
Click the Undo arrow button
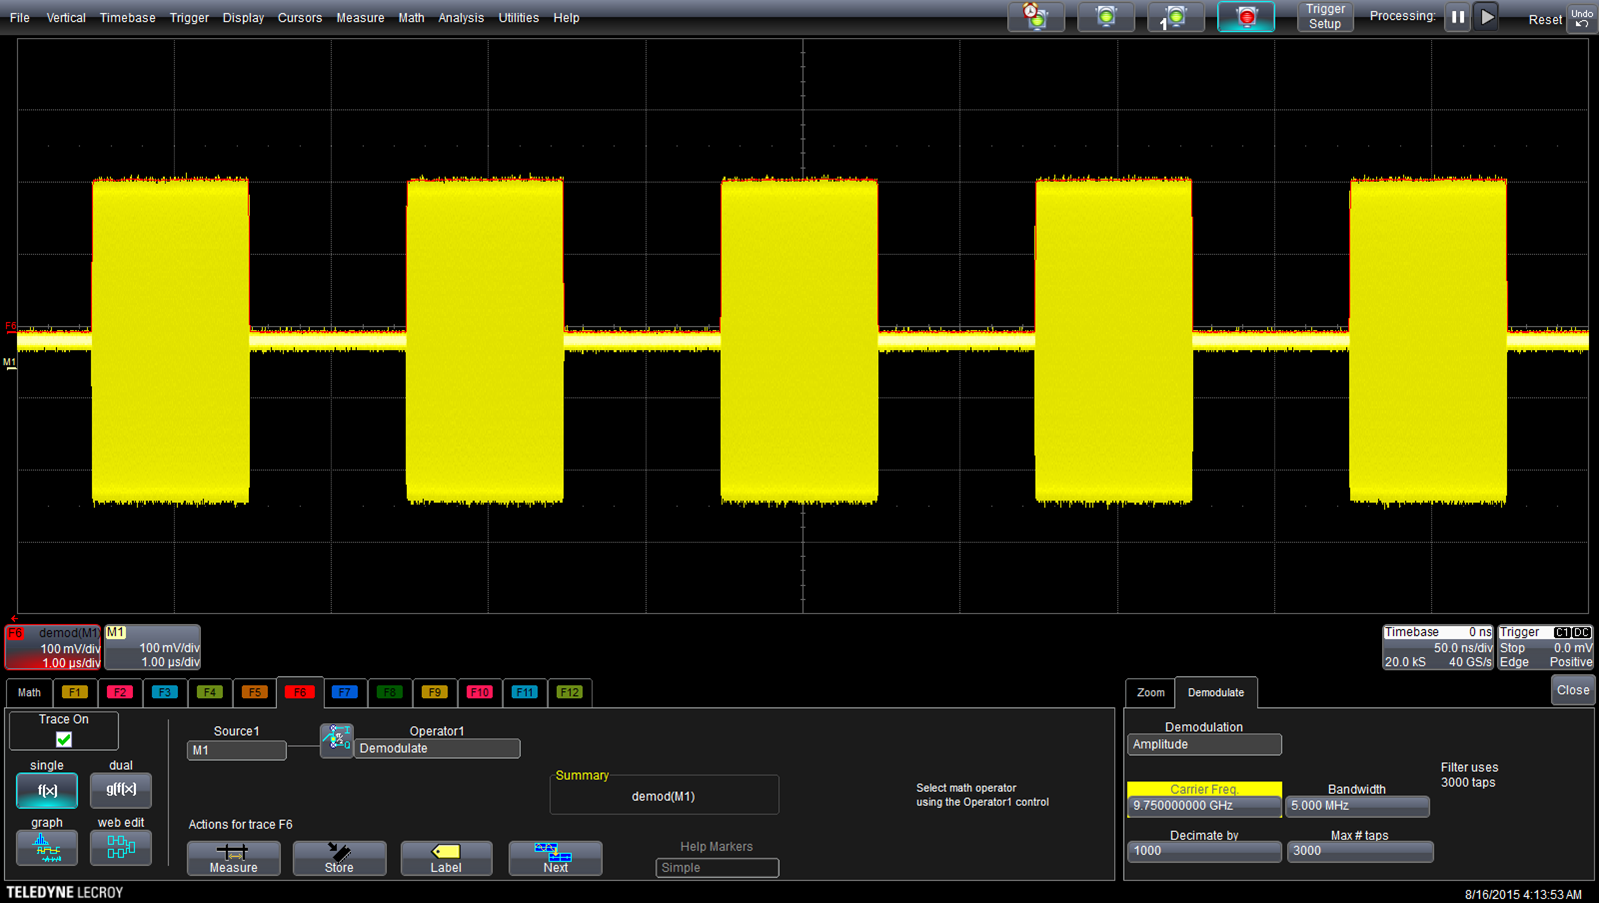(1582, 18)
